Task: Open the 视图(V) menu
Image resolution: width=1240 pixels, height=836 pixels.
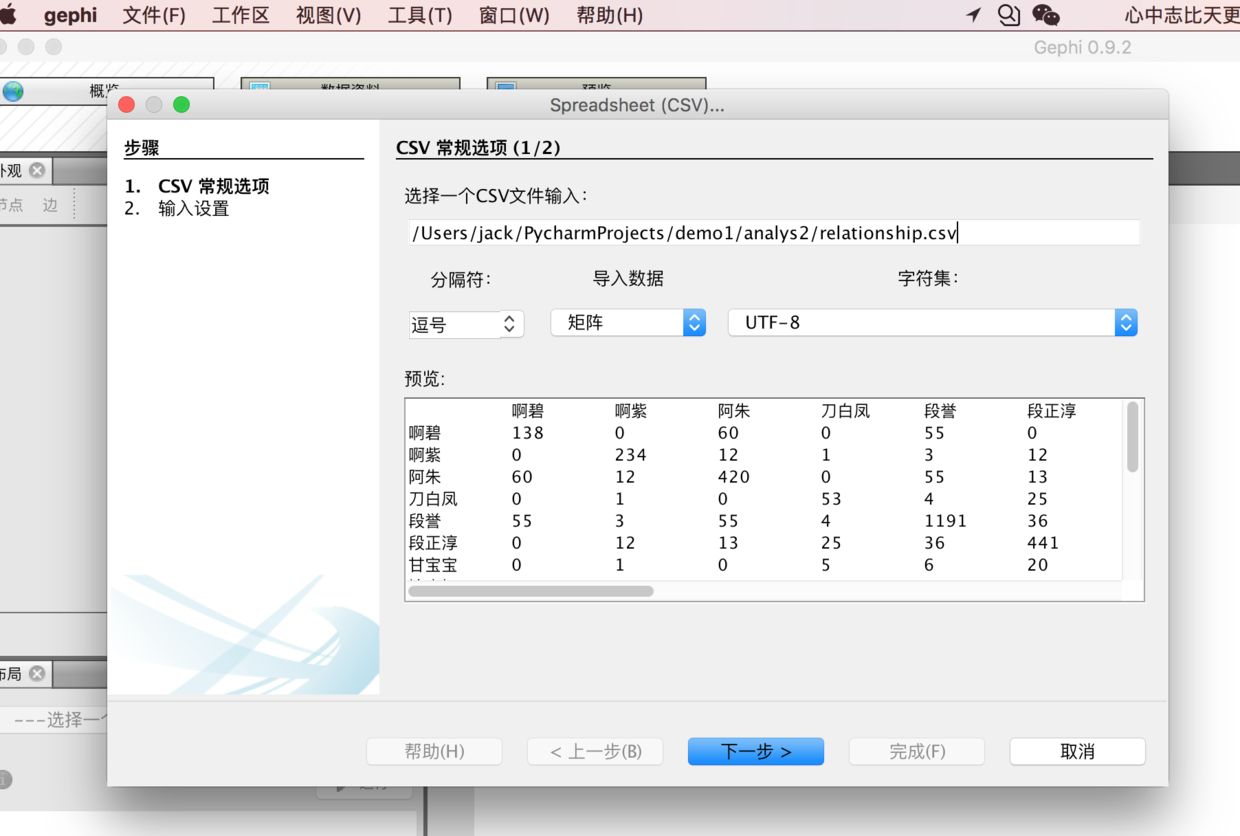Action: point(328,15)
